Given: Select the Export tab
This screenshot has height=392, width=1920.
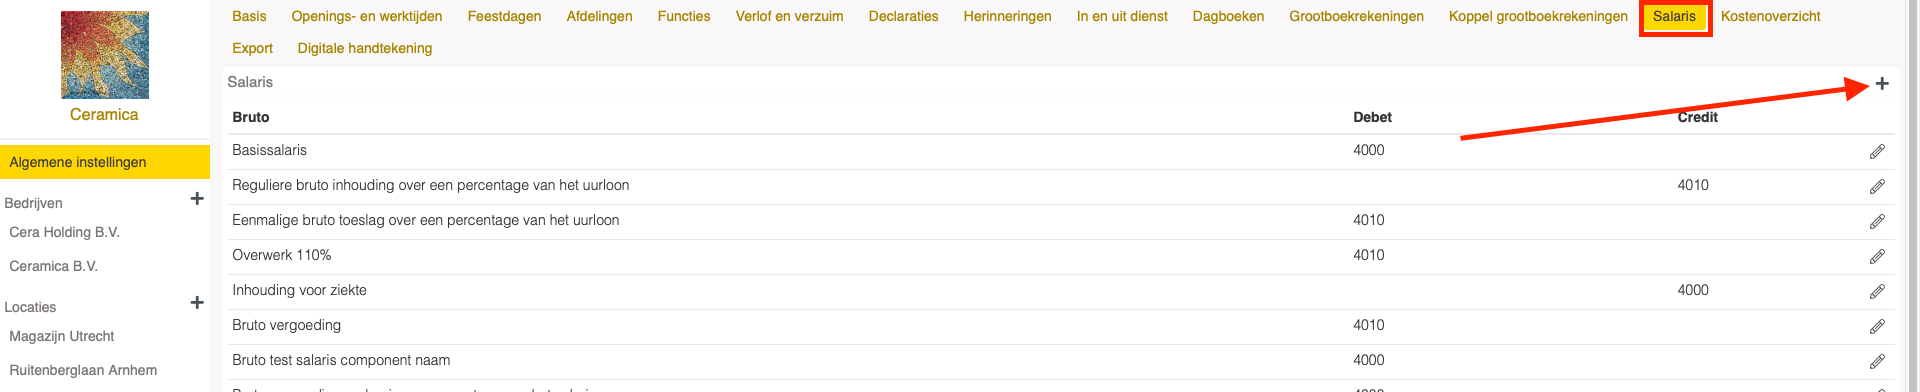Looking at the screenshot, I should pyautogui.click(x=252, y=48).
